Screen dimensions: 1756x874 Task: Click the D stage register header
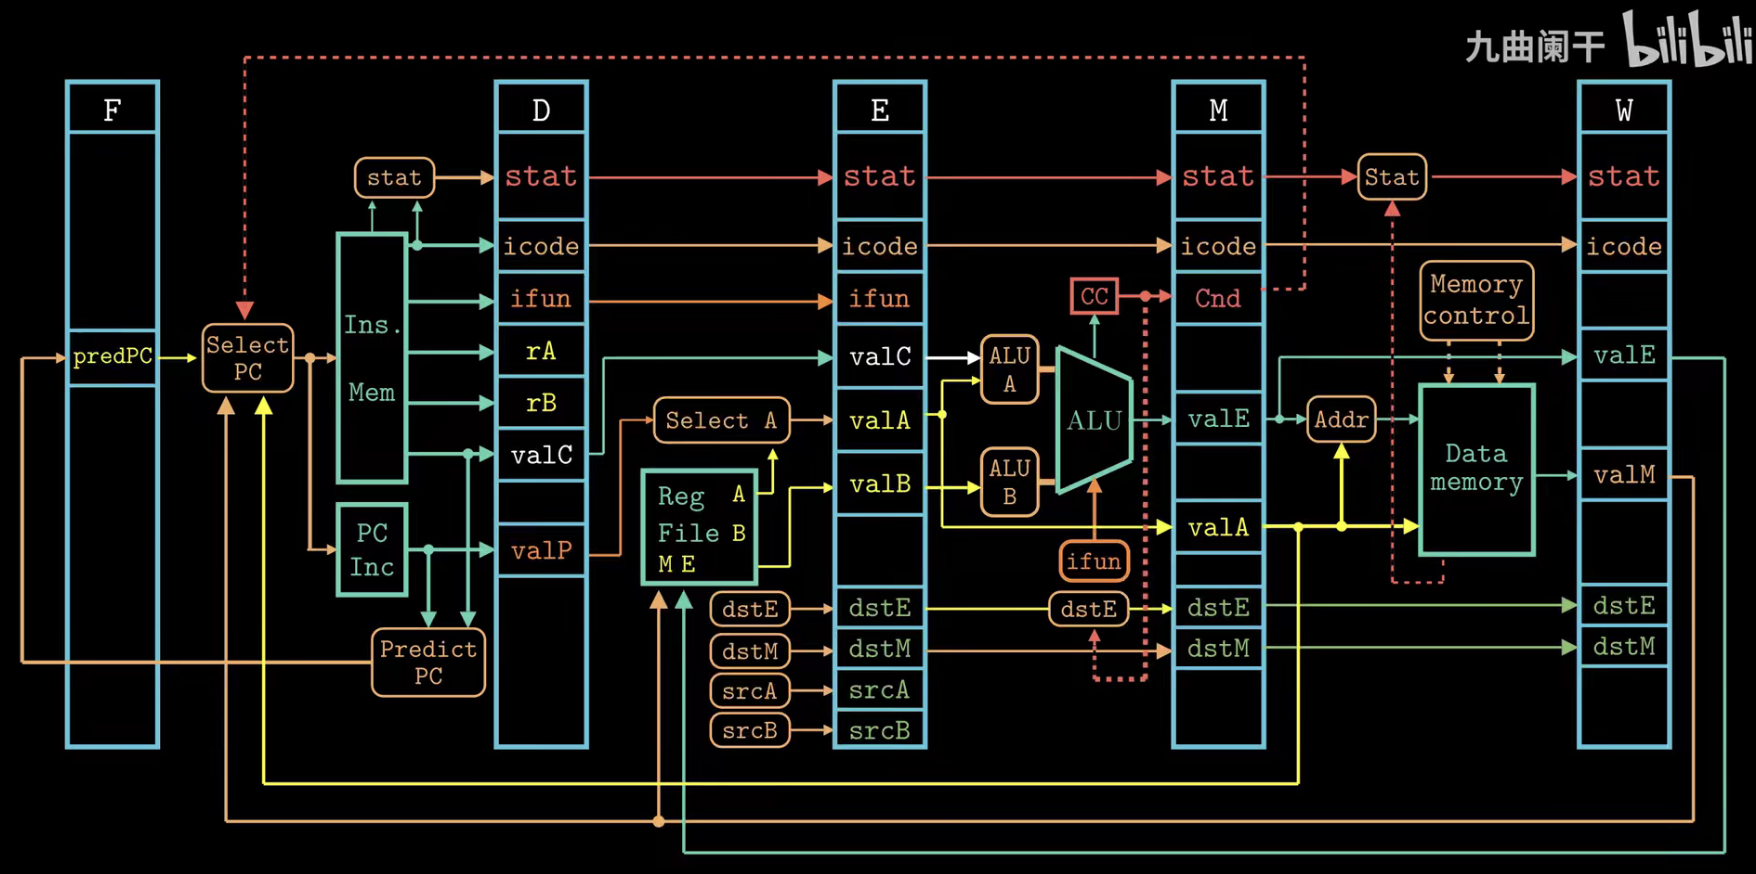point(541,108)
